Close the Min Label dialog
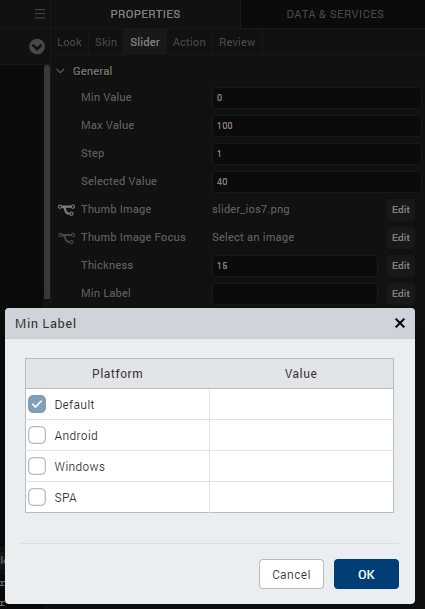Viewport: 425px width, 609px height. (400, 323)
